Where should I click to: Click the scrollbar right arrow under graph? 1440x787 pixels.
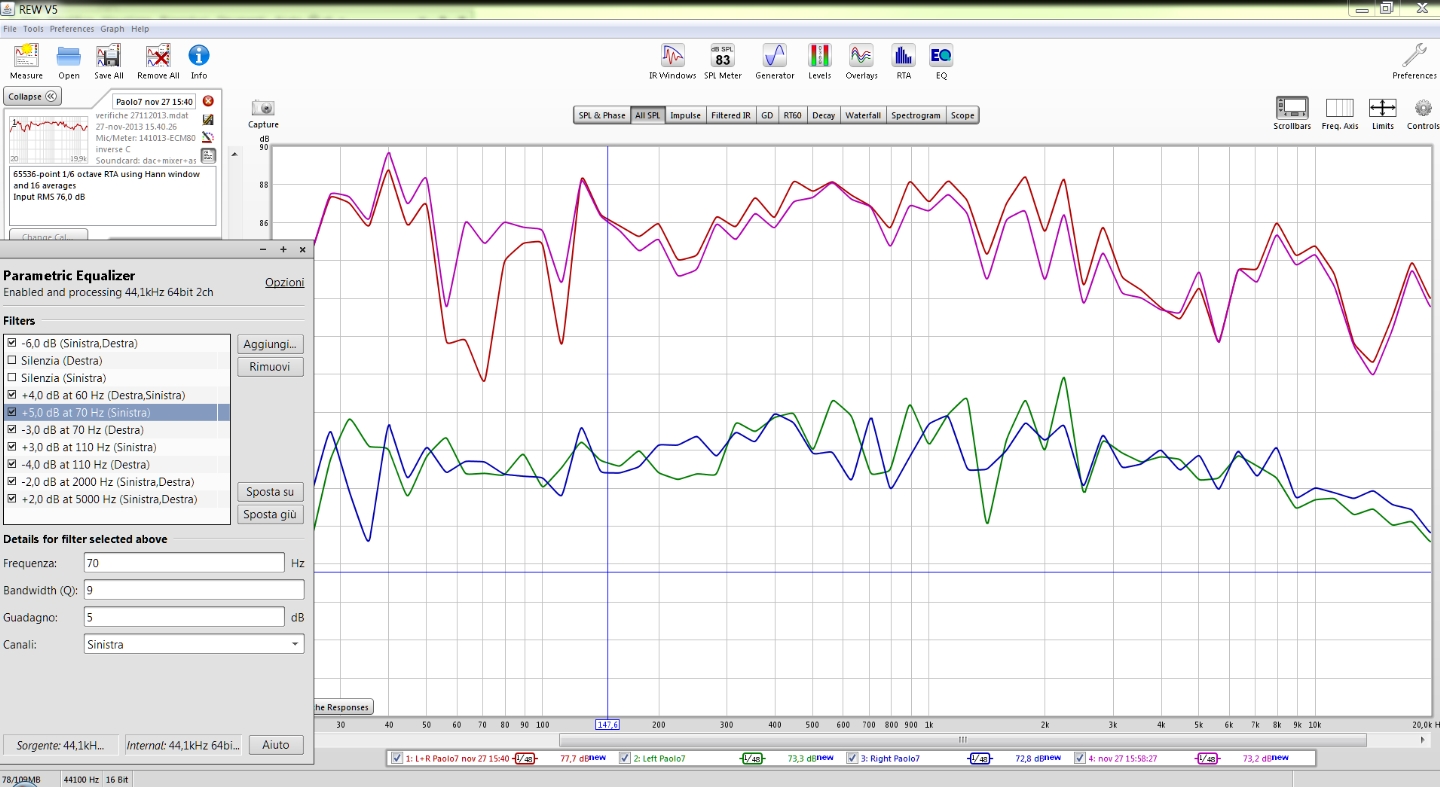[1424, 740]
